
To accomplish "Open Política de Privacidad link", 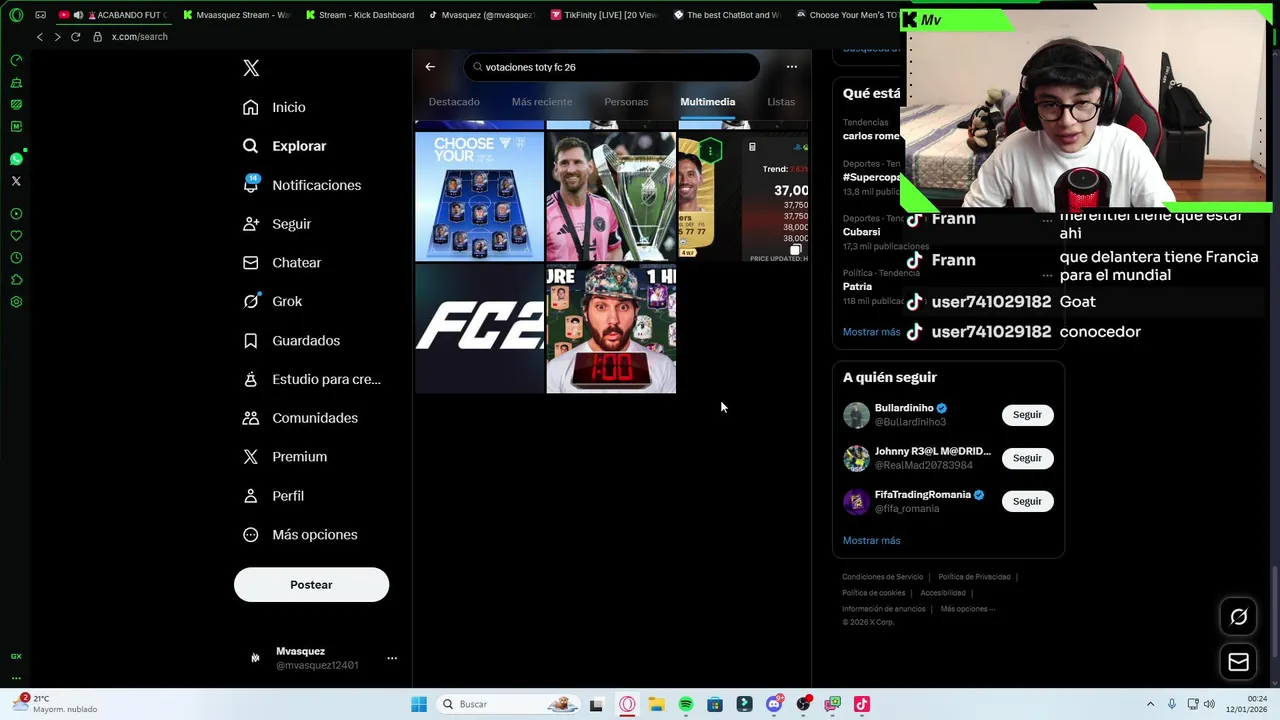I will pyautogui.click(x=974, y=577).
